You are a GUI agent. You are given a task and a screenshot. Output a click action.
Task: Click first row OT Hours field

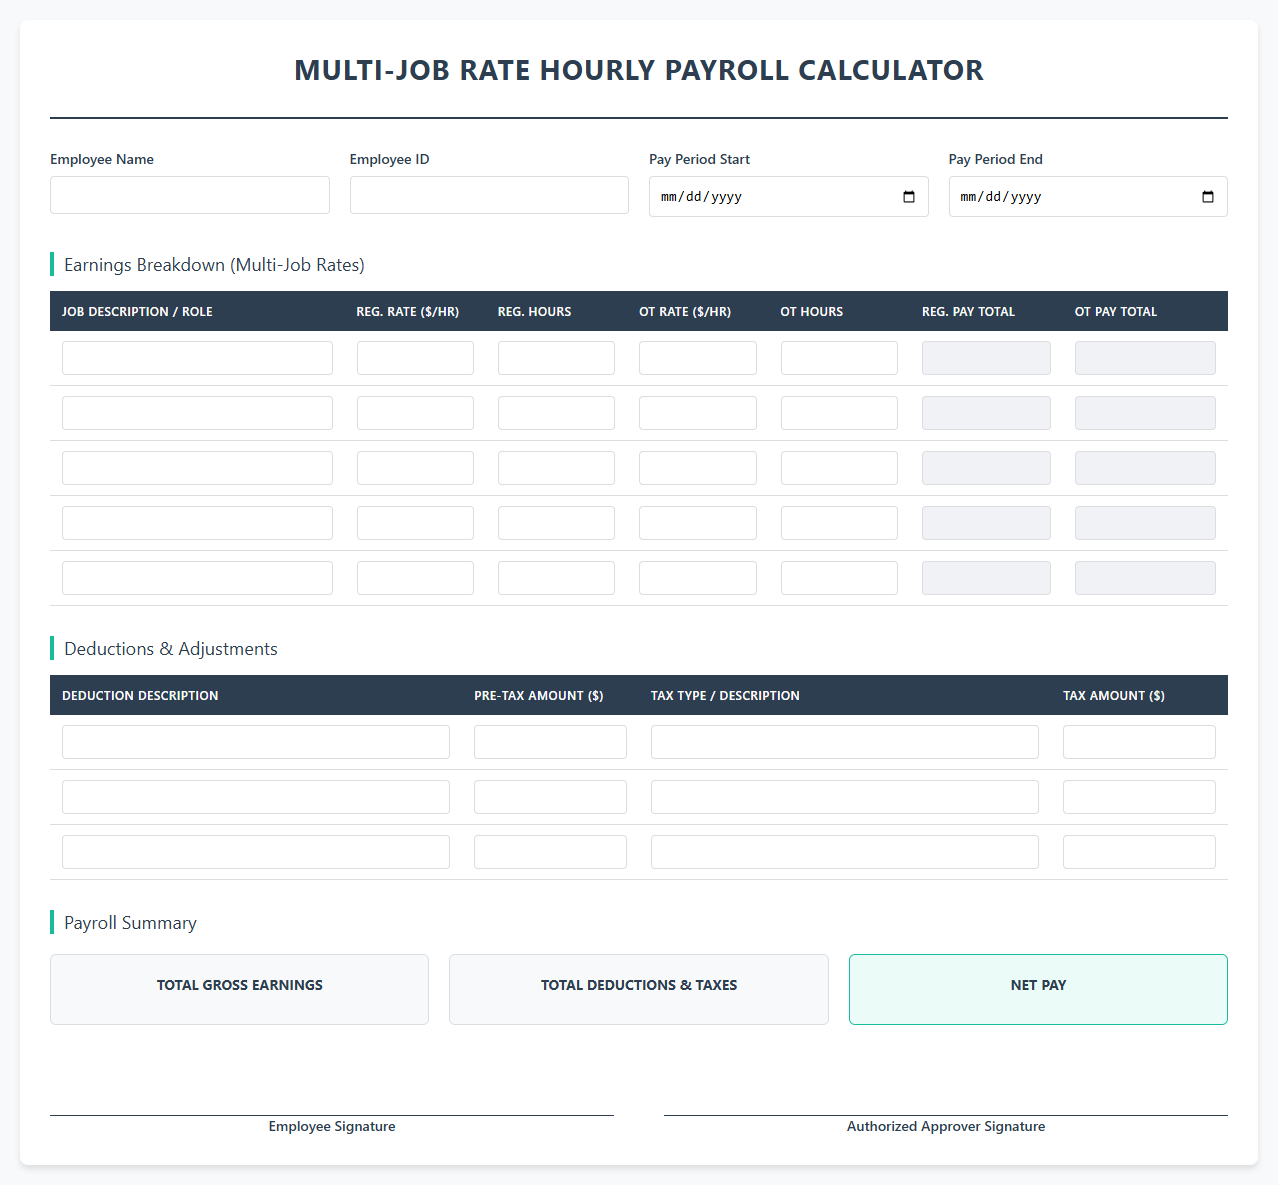839,358
